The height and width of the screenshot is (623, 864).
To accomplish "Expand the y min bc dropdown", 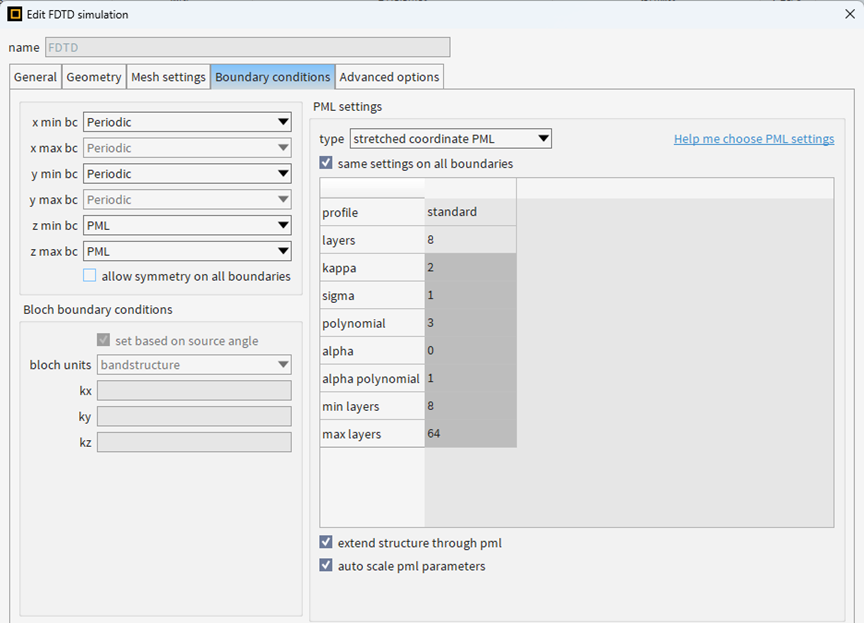I will tap(187, 174).
